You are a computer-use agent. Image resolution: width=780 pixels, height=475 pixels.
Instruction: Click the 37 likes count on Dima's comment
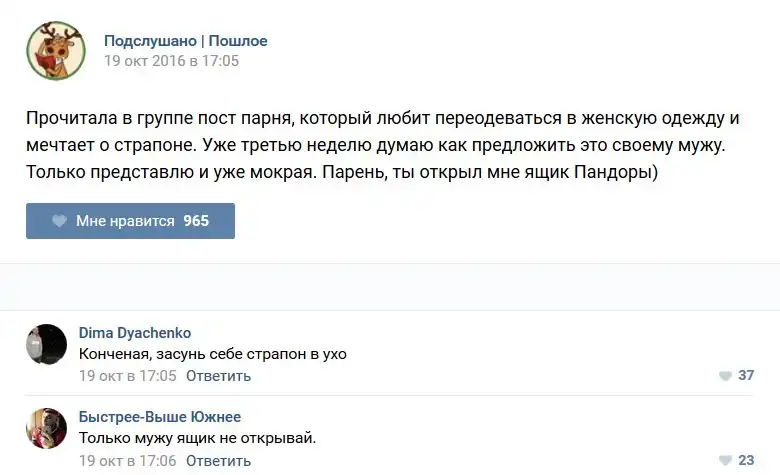(746, 376)
